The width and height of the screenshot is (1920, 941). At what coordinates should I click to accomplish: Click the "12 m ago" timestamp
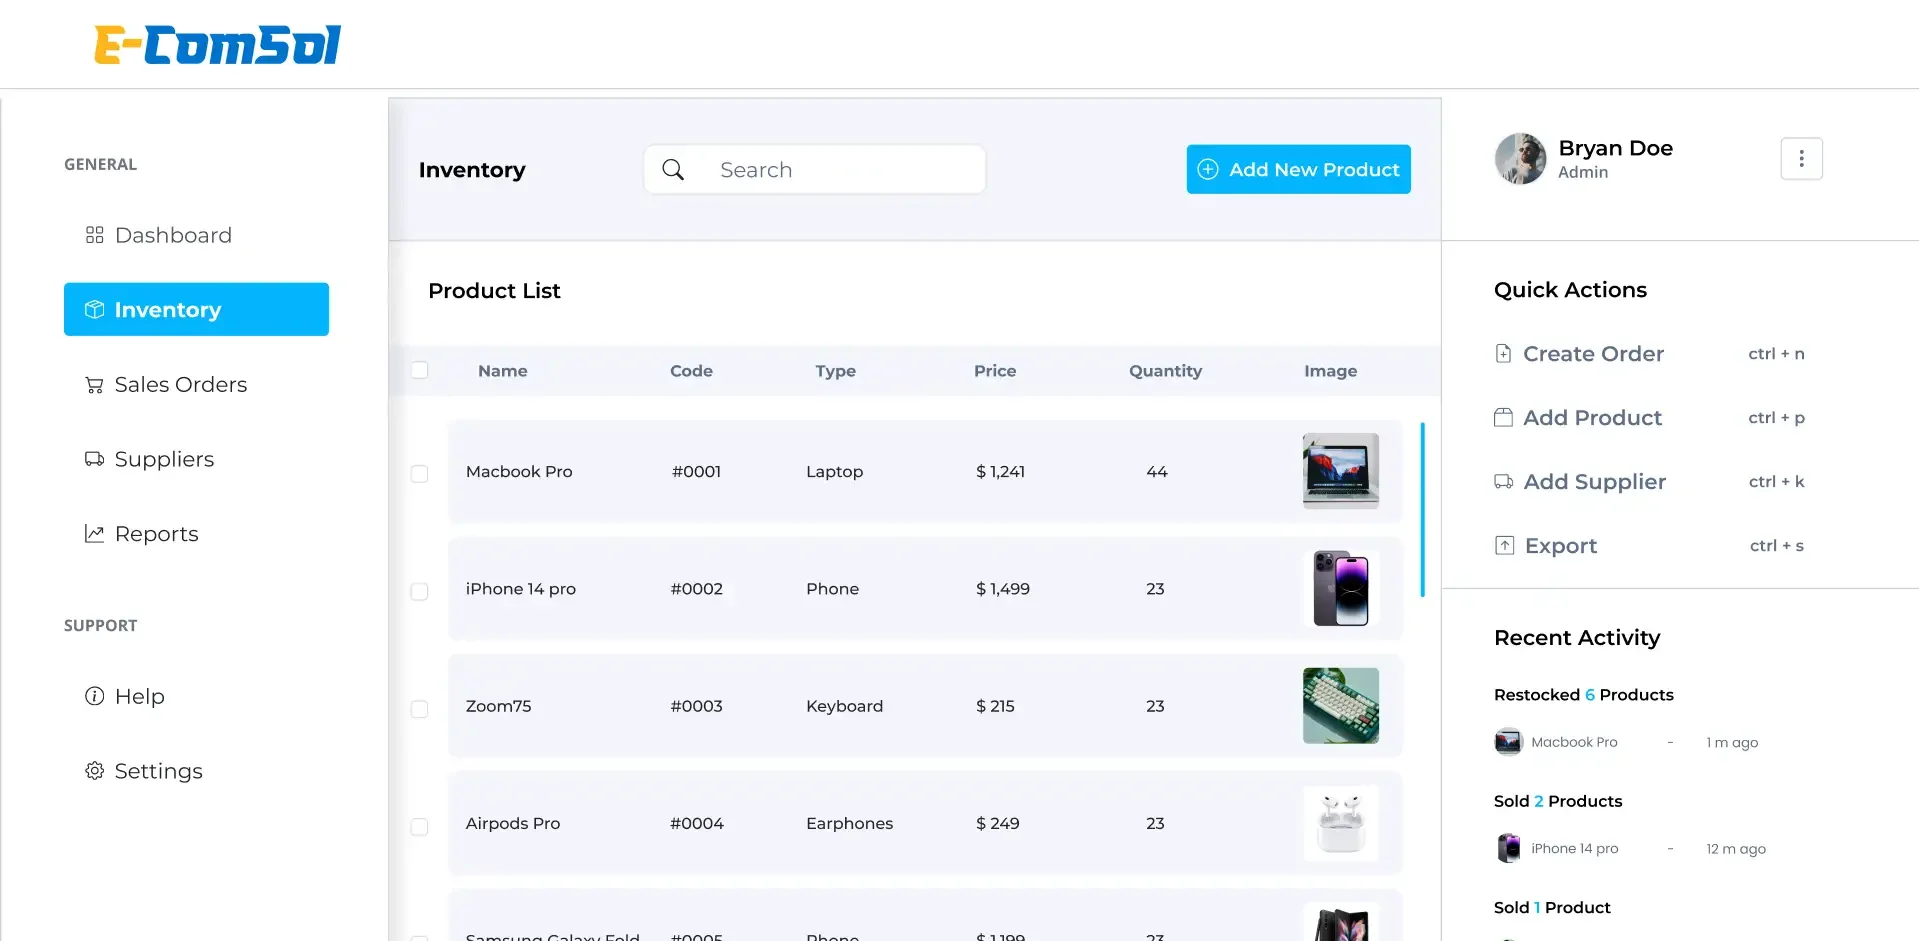(x=1736, y=849)
